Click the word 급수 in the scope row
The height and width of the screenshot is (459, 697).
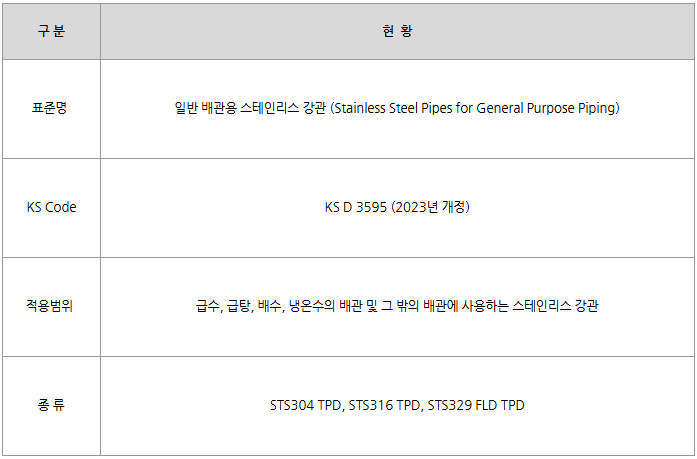[208, 306]
